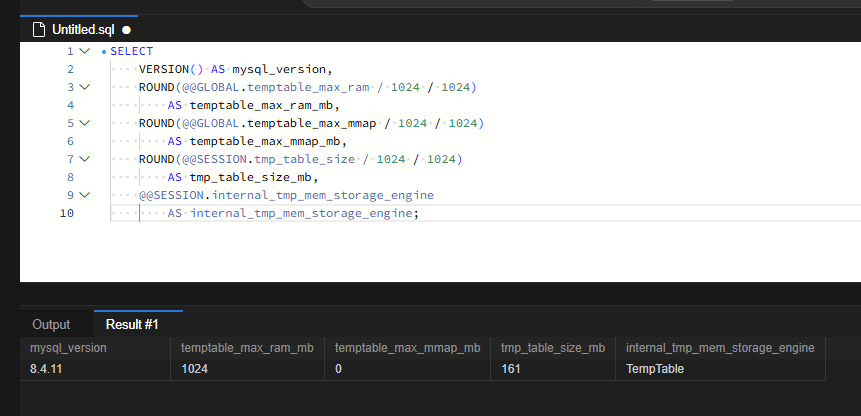Screen dimensions: 861x416
Task: Collapse the fold chevron on line 7
Action: (84, 159)
